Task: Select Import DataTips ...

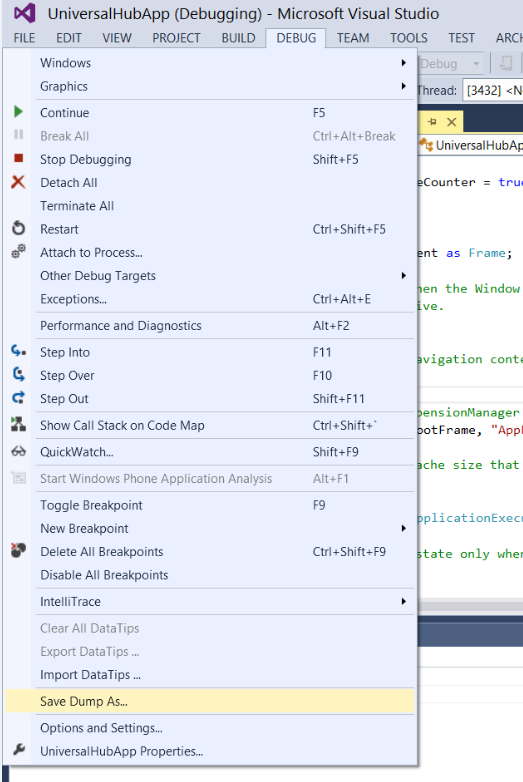Action: point(210,675)
